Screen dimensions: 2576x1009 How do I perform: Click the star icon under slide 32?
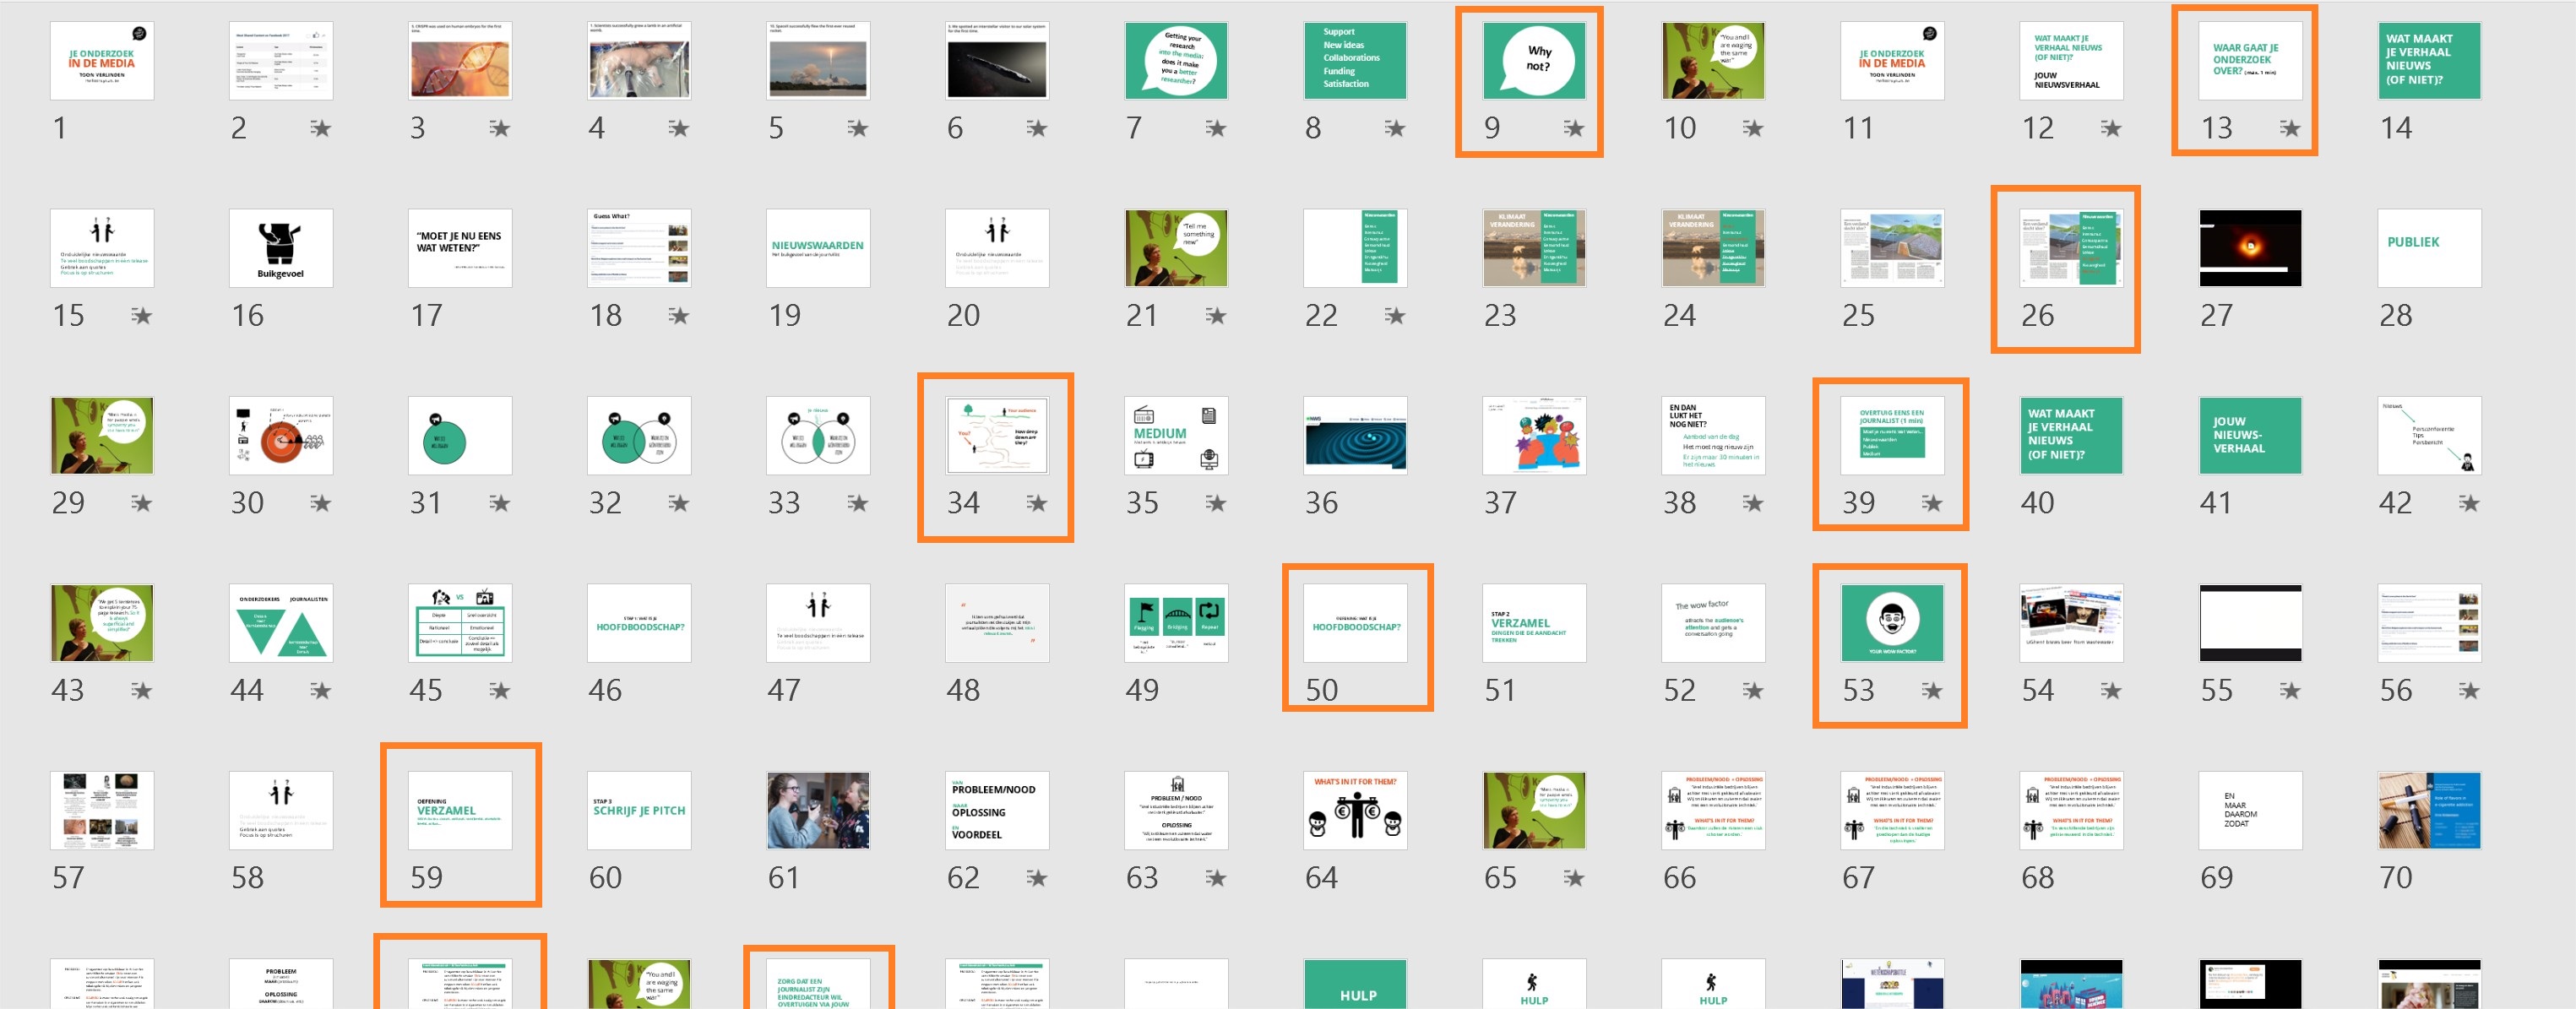click(x=678, y=503)
